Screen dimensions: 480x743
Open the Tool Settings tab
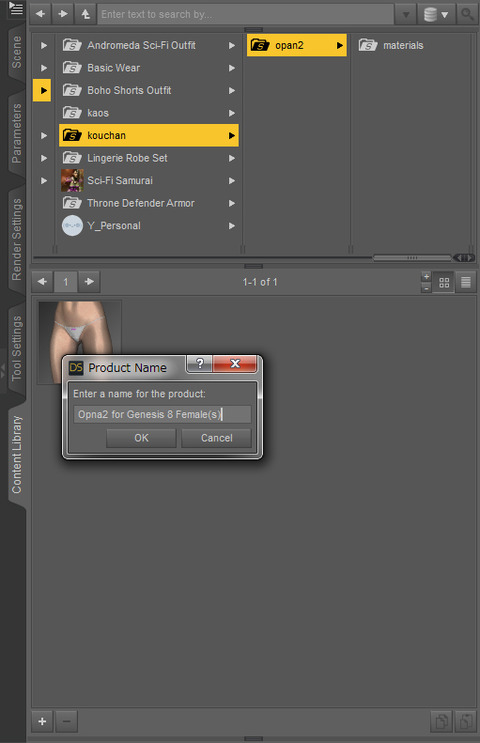(x=17, y=348)
